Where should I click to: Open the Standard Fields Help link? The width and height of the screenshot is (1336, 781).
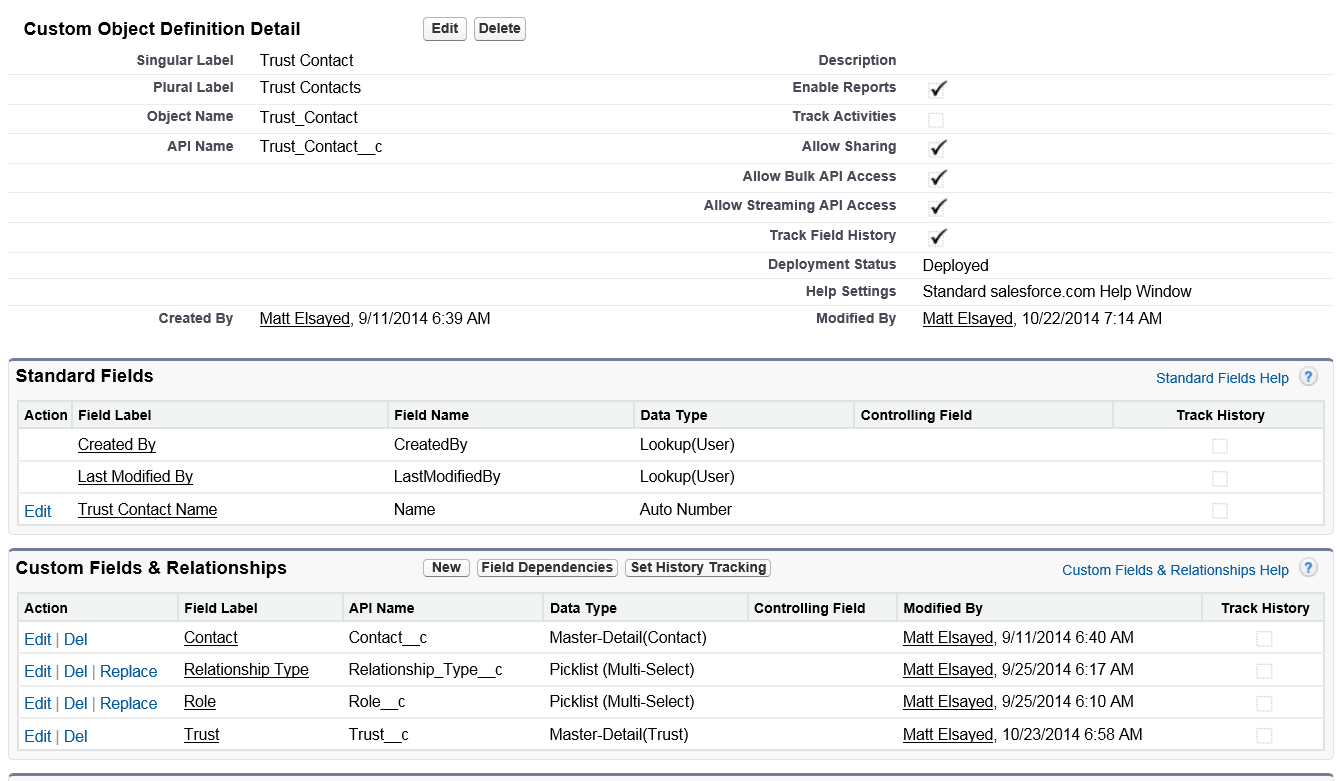point(1222,378)
